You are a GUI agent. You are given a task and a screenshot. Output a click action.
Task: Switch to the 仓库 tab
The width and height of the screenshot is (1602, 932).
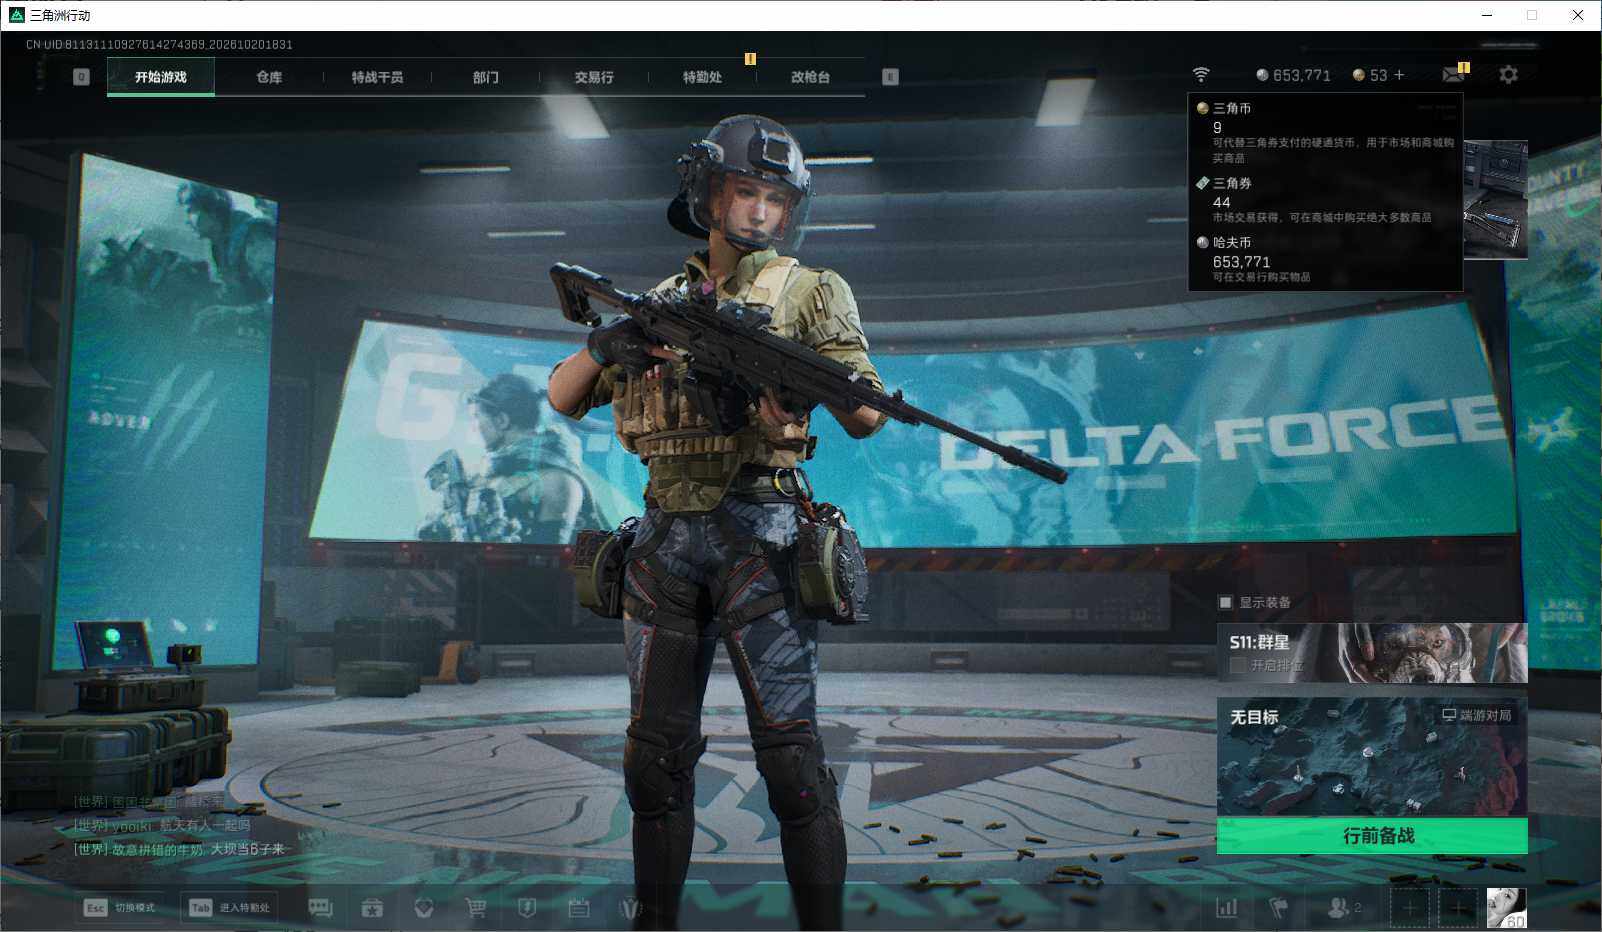click(x=269, y=77)
